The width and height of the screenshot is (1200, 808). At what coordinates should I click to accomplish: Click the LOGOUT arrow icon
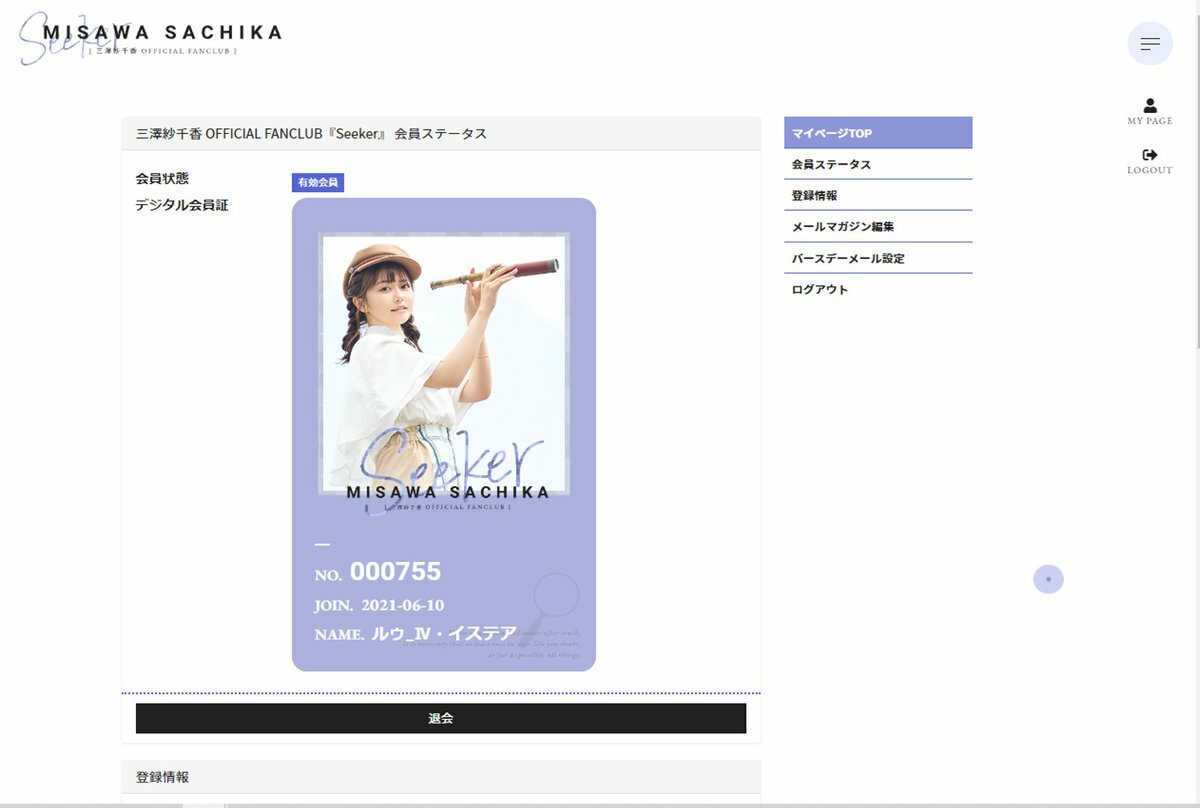(x=1150, y=155)
